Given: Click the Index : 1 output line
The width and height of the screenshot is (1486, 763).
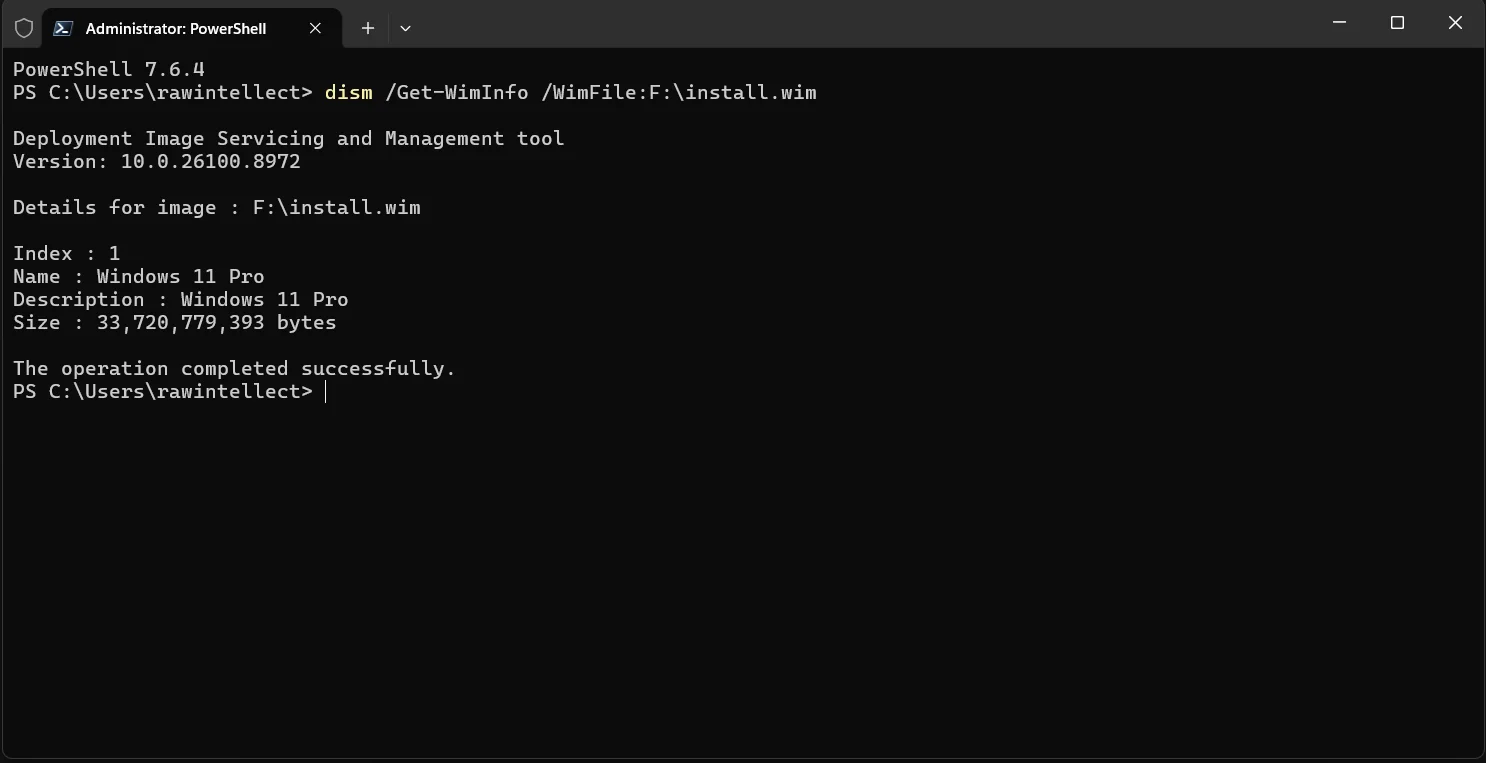Looking at the screenshot, I should pos(67,253).
